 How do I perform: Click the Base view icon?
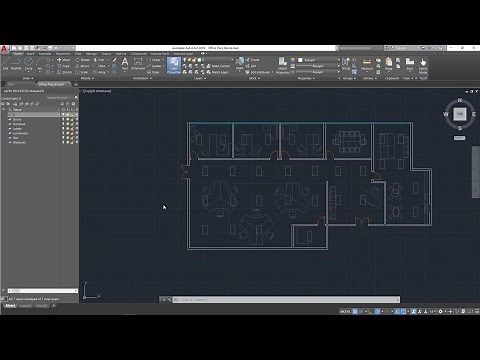[x=410, y=63]
